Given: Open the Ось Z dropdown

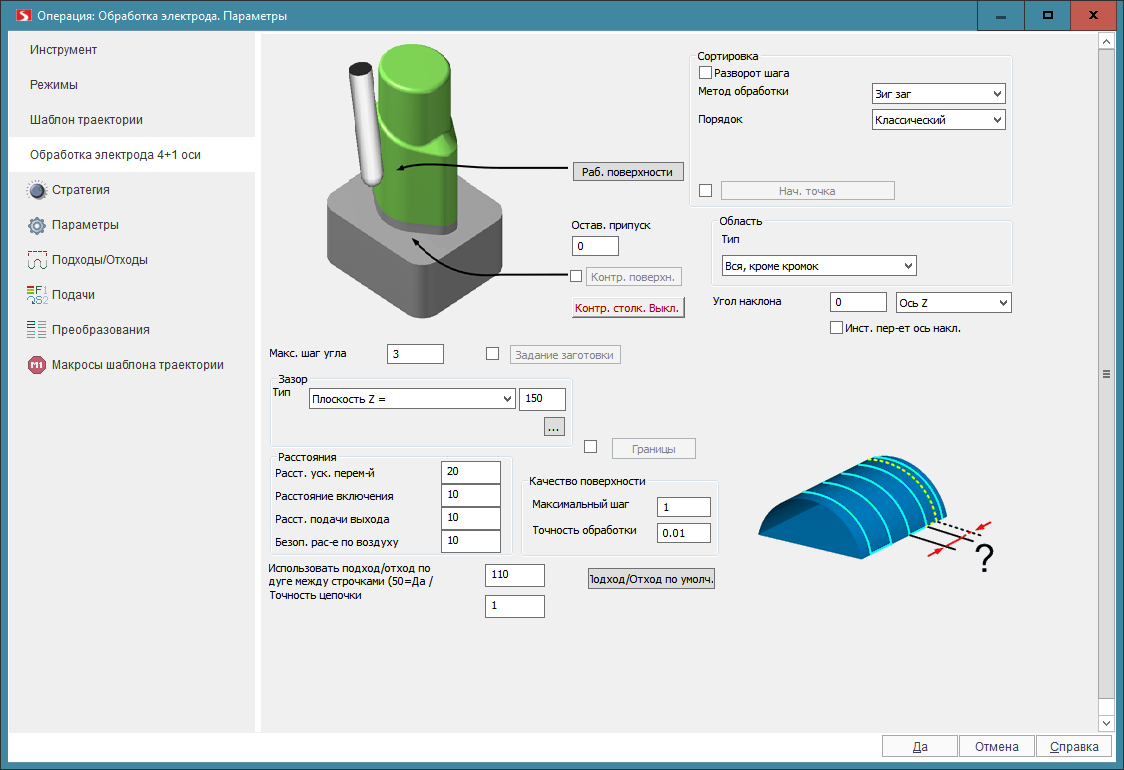Looking at the screenshot, I should click(953, 303).
